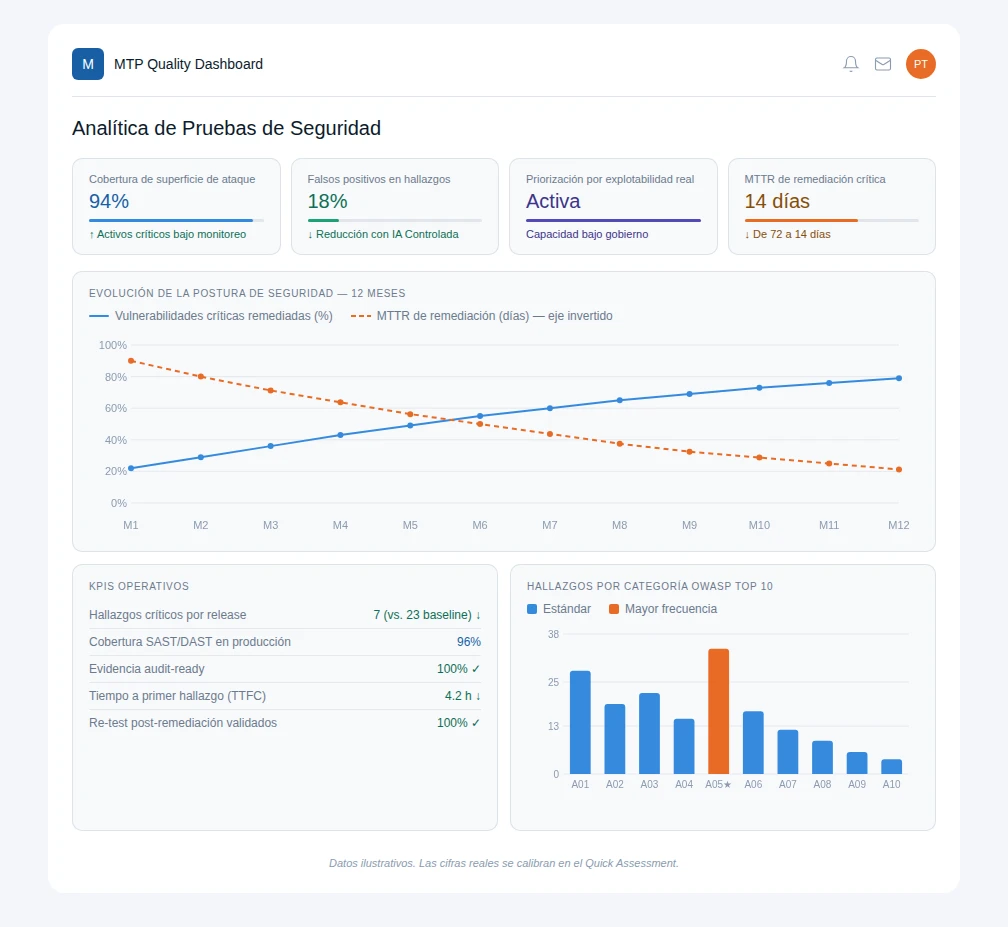Screen dimensions: 1008x927
Task: Click the MTP Quality Dashboard title
Action: click(188, 64)
